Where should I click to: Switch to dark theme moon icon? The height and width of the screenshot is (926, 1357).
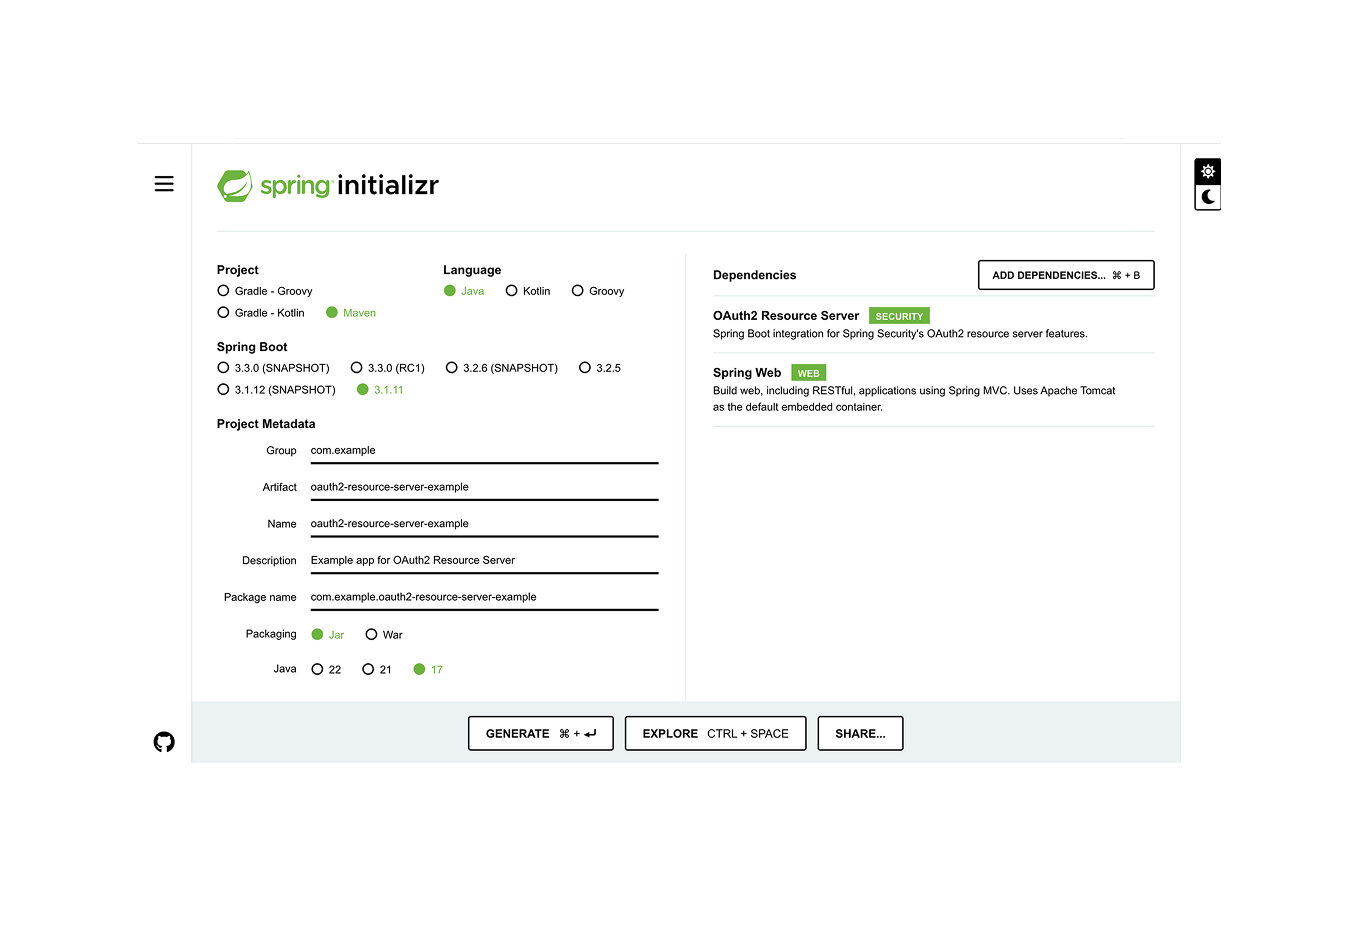[x=1208, y=197]
